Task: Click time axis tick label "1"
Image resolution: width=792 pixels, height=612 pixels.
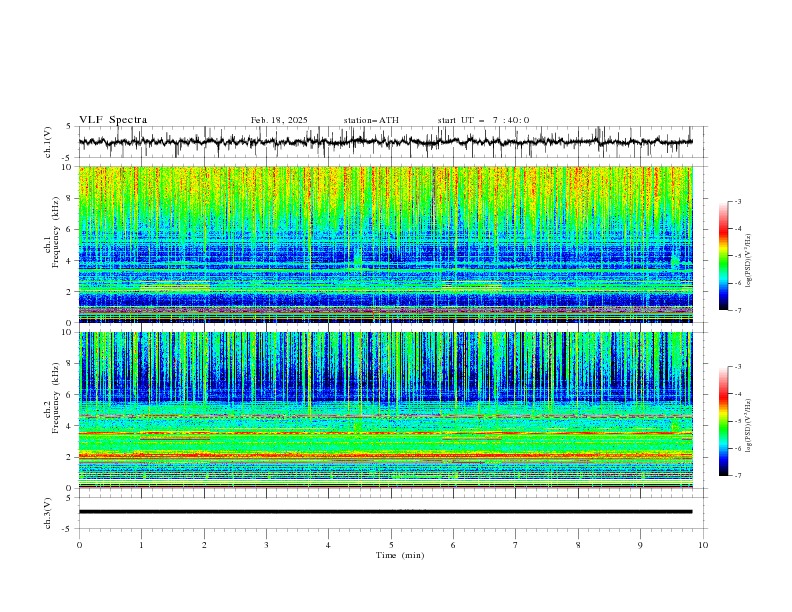Action: 141,545
